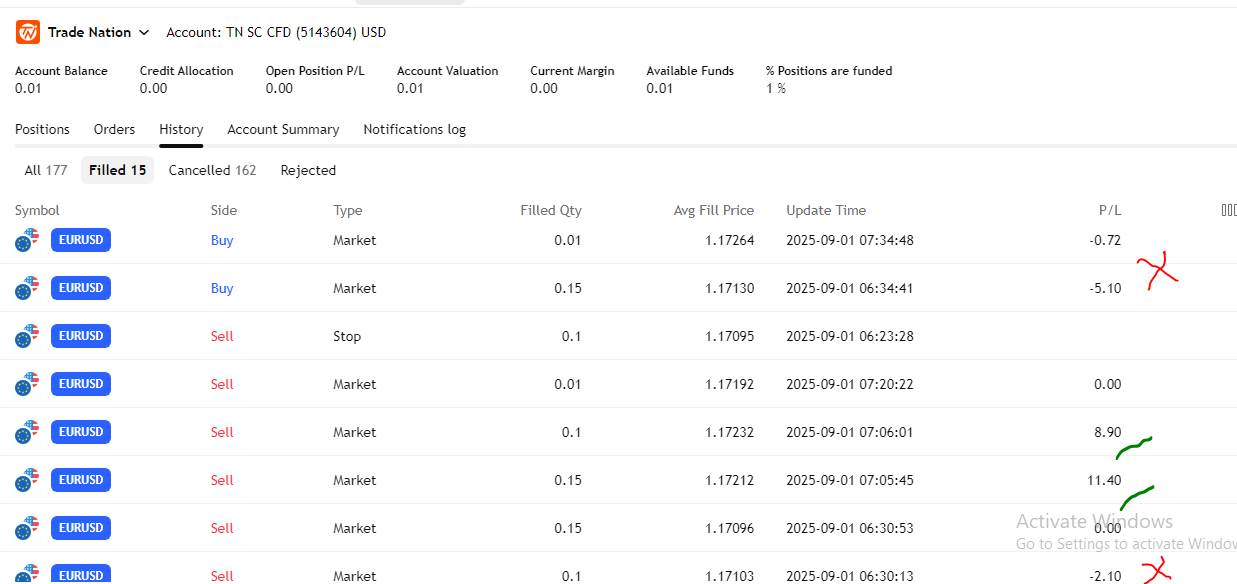Open the Account Summary tab
Viewport: 1237px width, 584px height.
(x=283, y=129)
